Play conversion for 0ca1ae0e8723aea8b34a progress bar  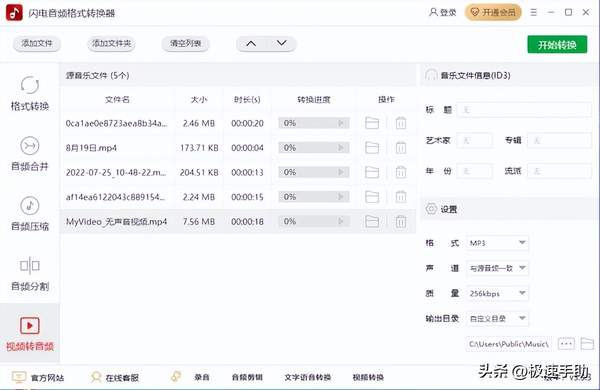pyautogui.click(x=341, y=123)
